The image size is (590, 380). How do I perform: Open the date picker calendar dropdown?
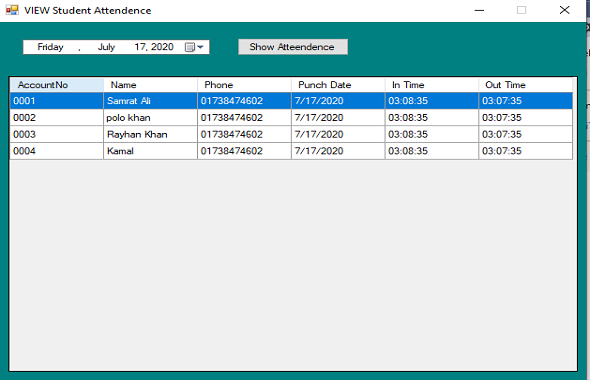point(194,47)
